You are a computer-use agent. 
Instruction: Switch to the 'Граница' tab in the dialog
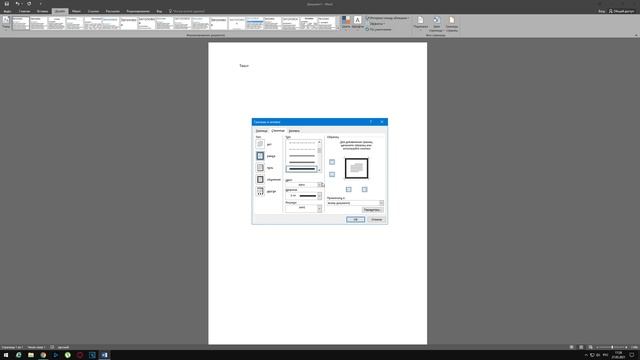[262, 131]
